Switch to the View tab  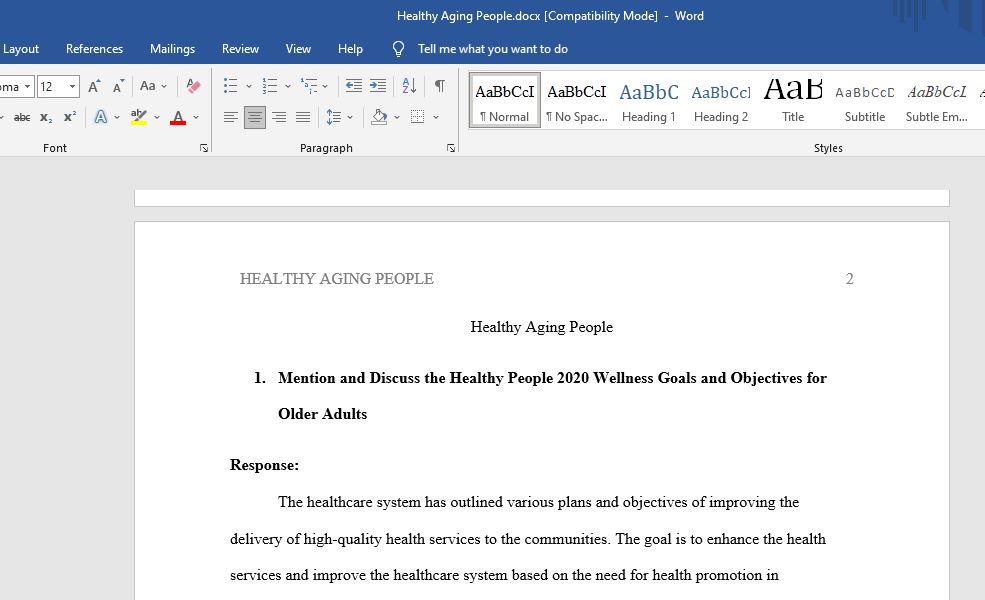pos(298,49)
